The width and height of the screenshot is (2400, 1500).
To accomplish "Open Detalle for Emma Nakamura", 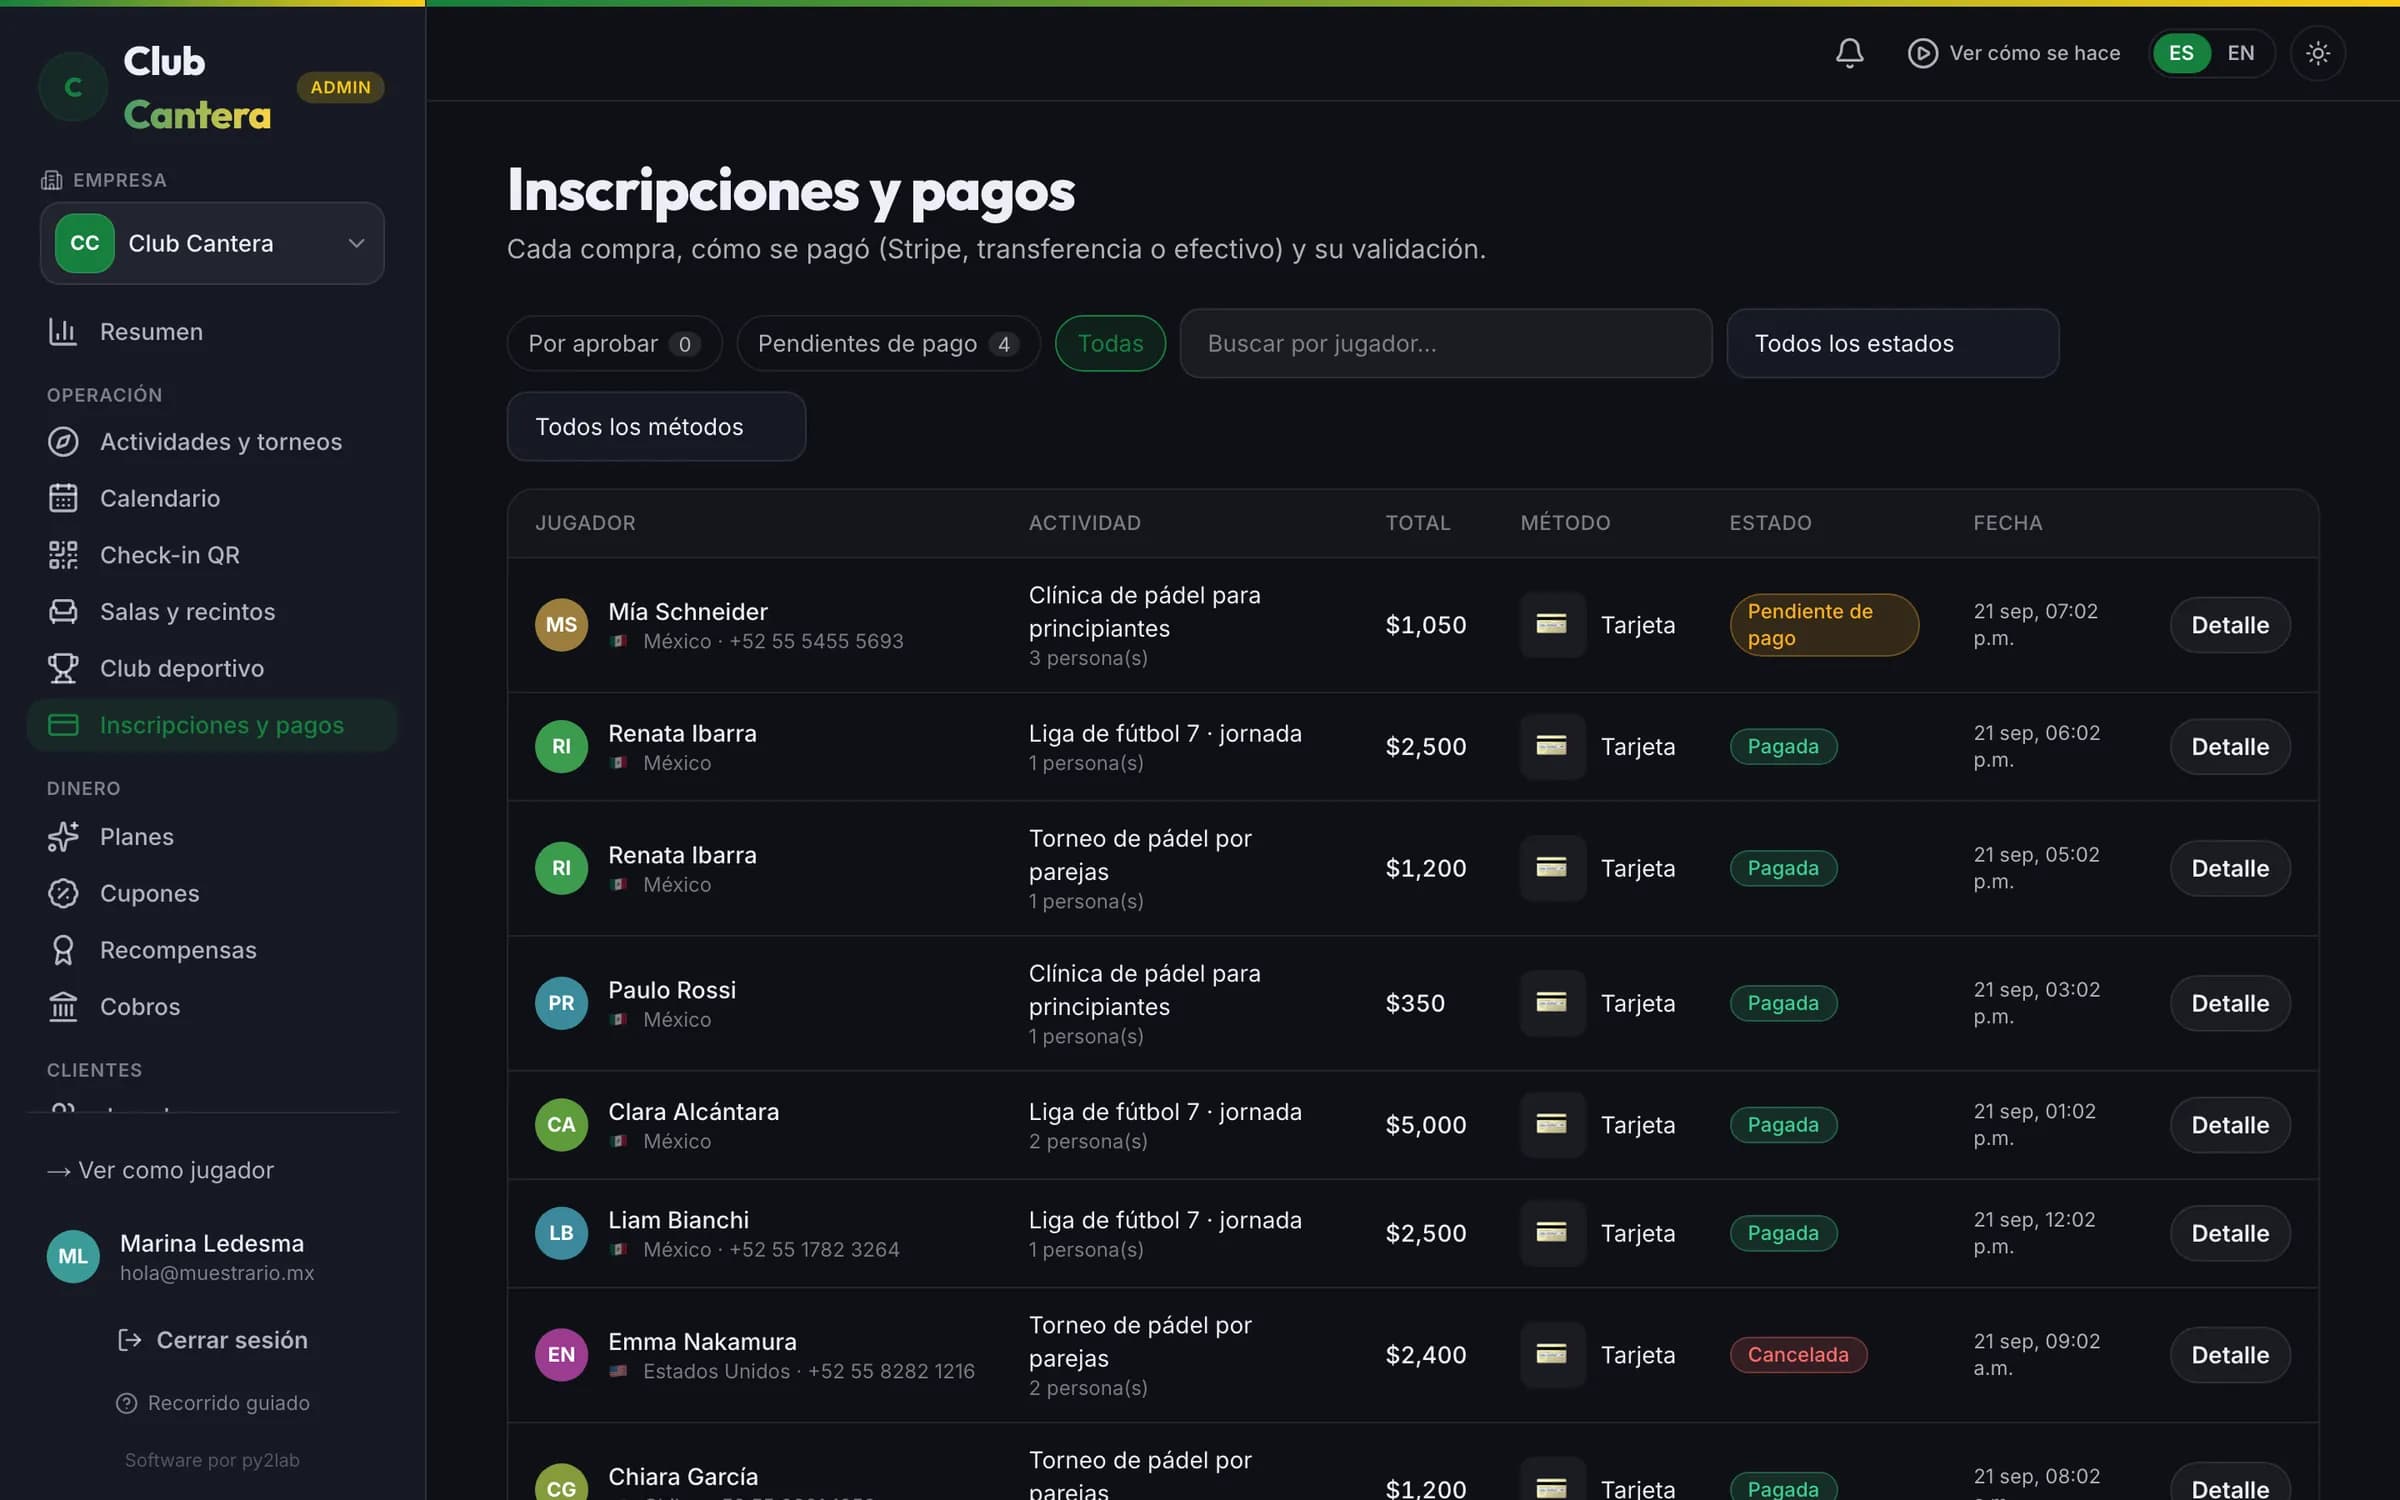I will tap(2230, 1355).
